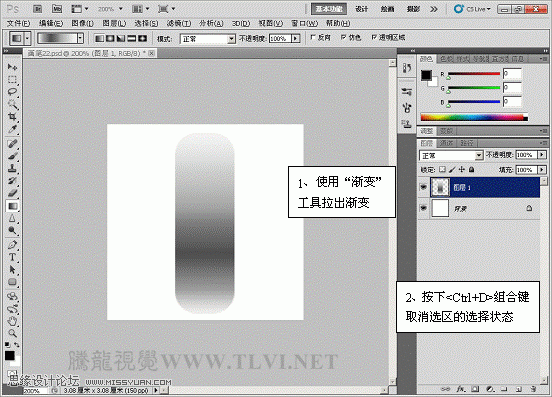Select the Eraser tool
This screenshot has width=552, height=397.
12,193
